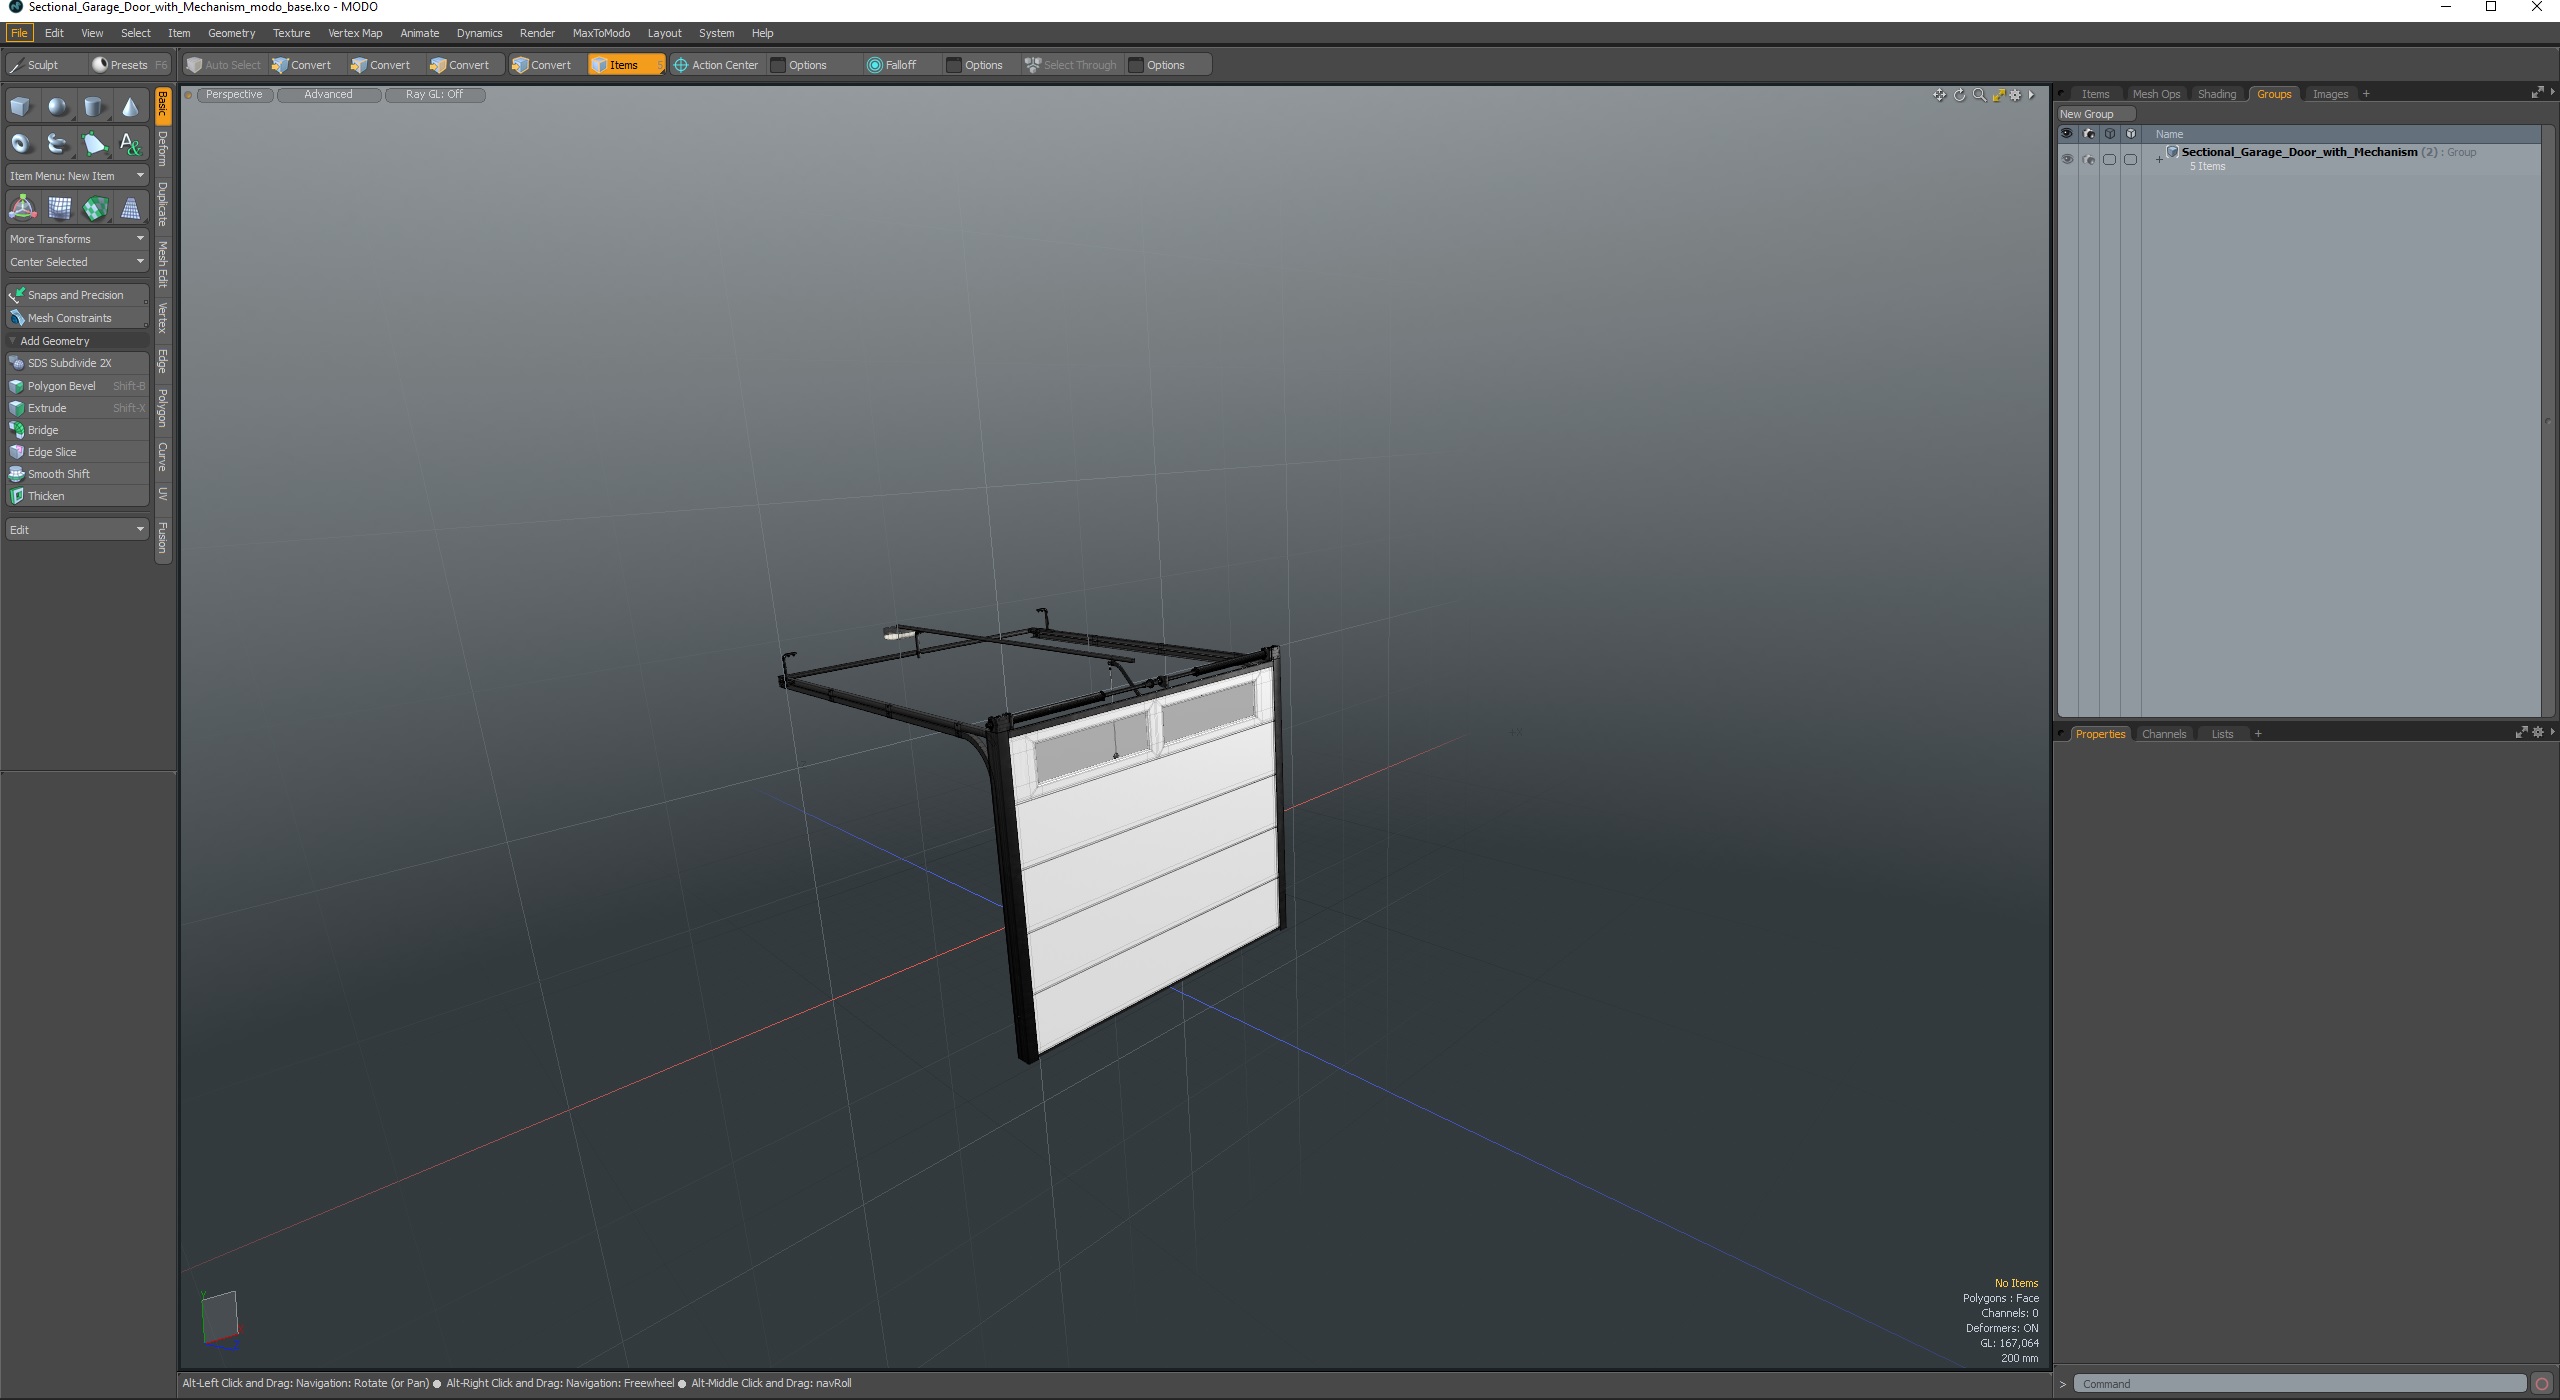Viewport: 2560px width, 1400px height.
Task: Open viewport settings gear icon
Action: click(x=2015, y=95)
